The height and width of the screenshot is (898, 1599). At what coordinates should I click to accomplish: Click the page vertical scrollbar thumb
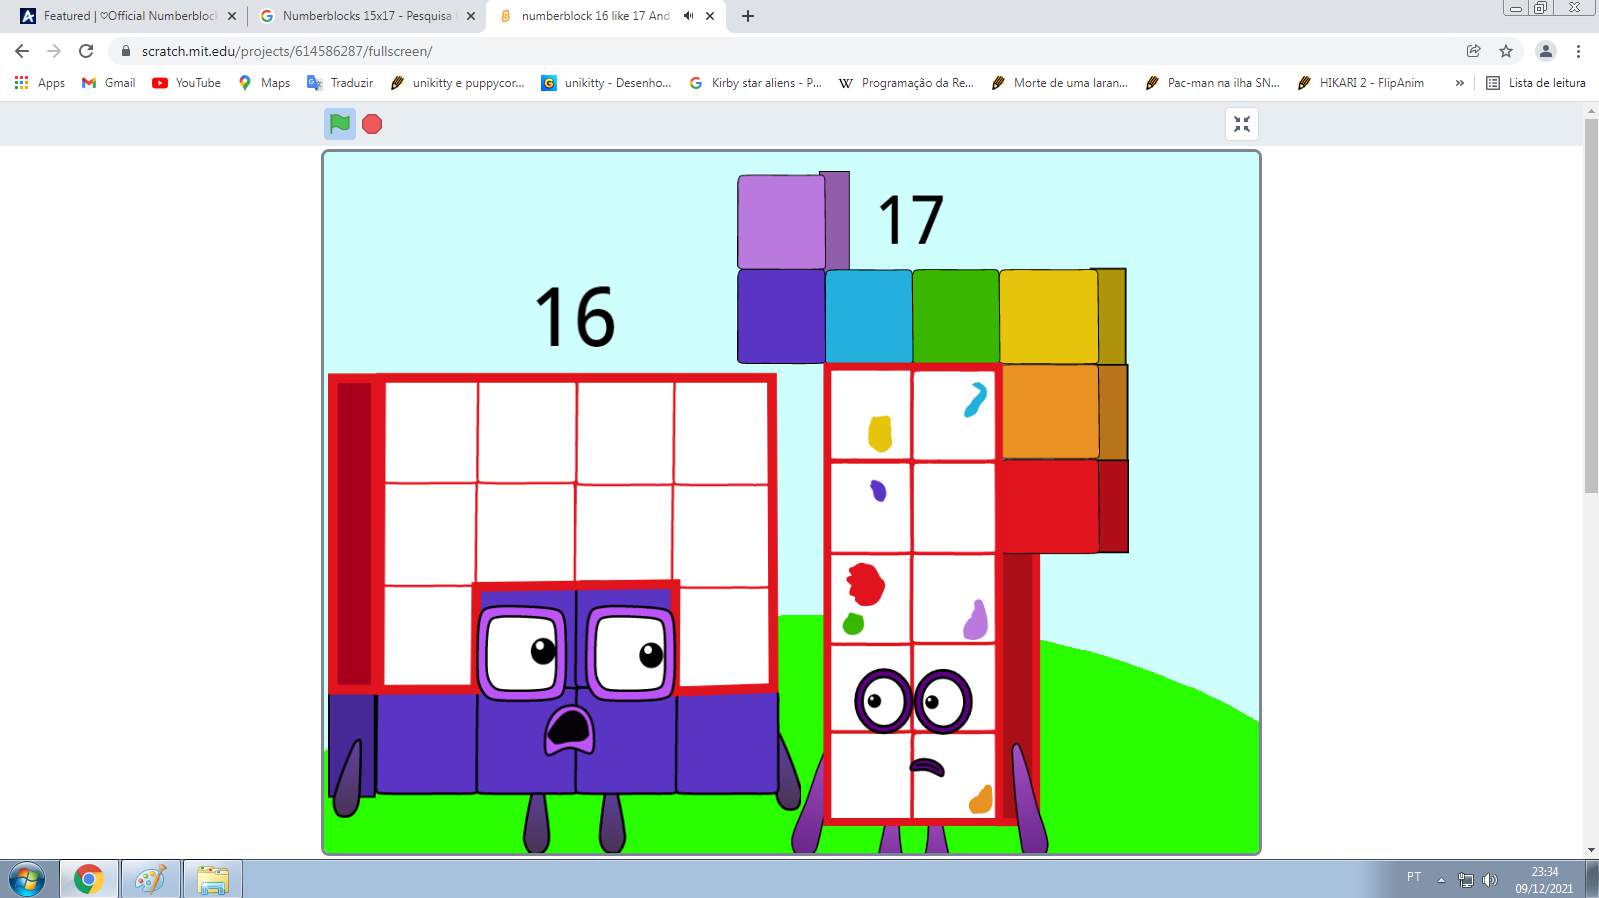(1591, 305)
